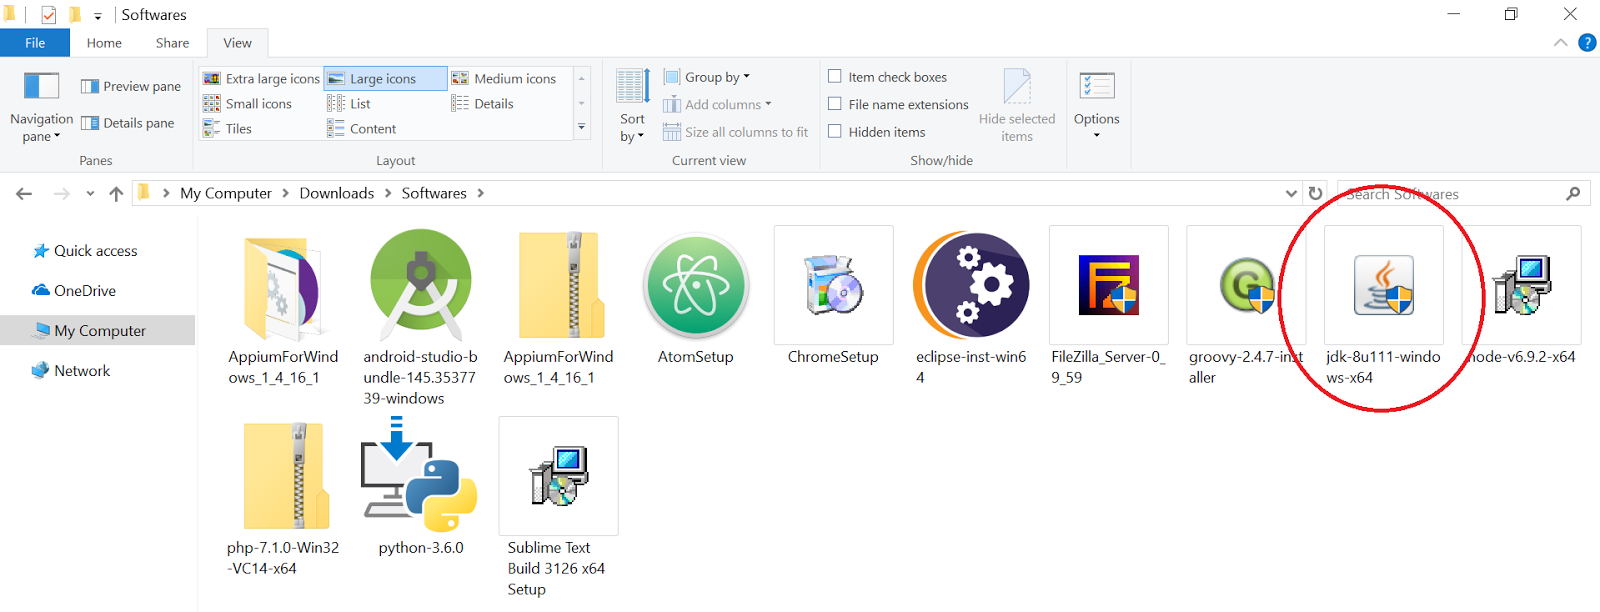The height and width of the screenshot is (612, 1600).
Task: Open folder Options icon
Action: tap(1097, 86)
